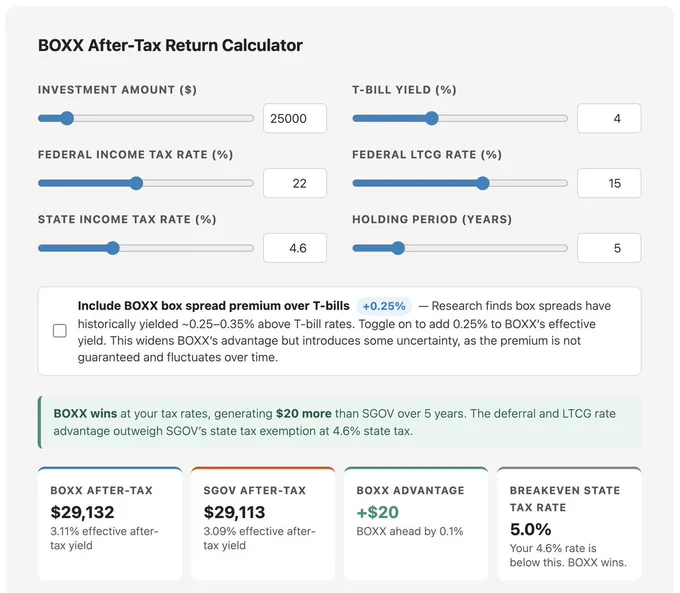Select the federal LTCG rate field showing 15
This screenshot has width=680, height=593.
tap(609, 183)
